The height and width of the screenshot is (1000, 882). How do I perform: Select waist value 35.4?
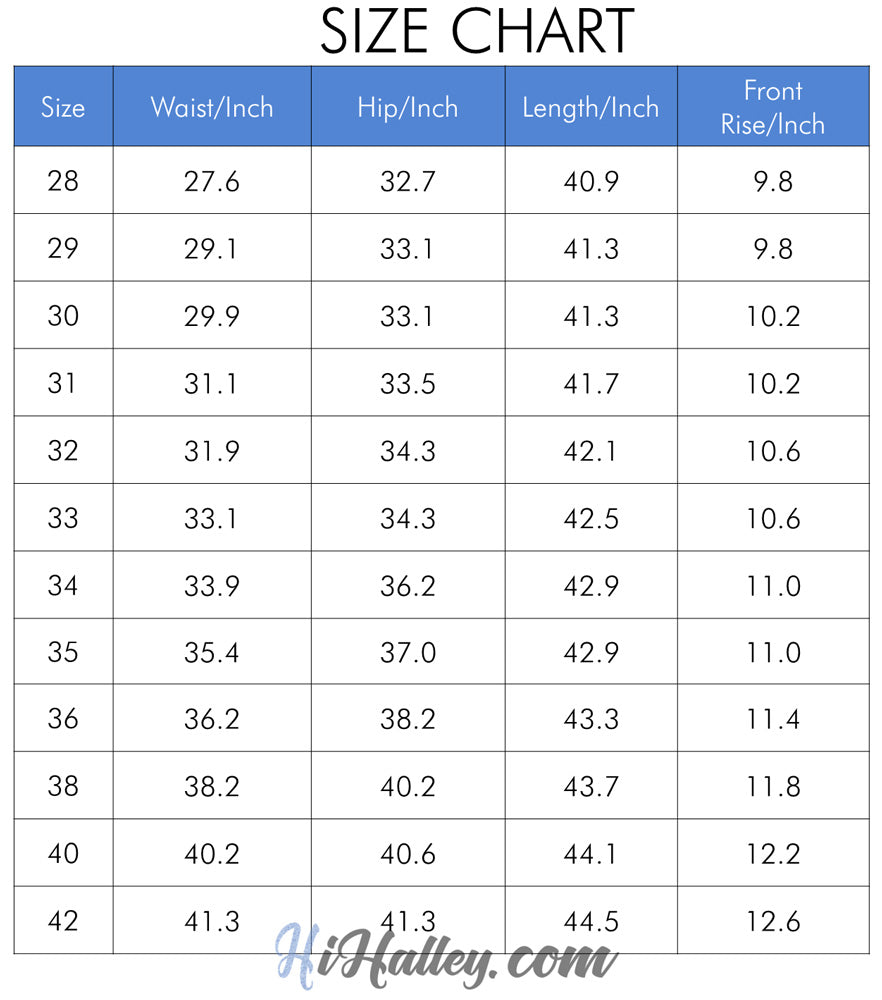(x=212, y=652)
